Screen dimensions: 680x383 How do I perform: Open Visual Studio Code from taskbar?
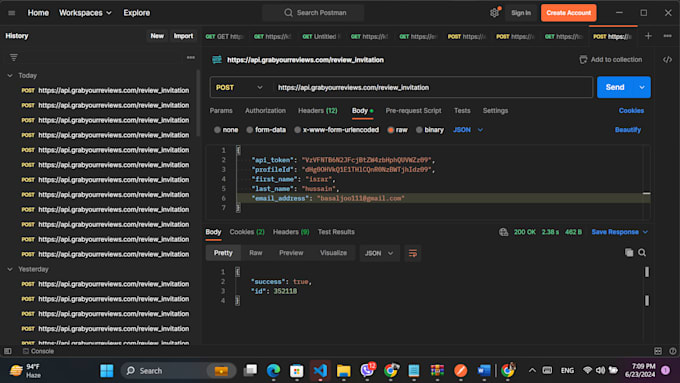click(x=320, y=371)
